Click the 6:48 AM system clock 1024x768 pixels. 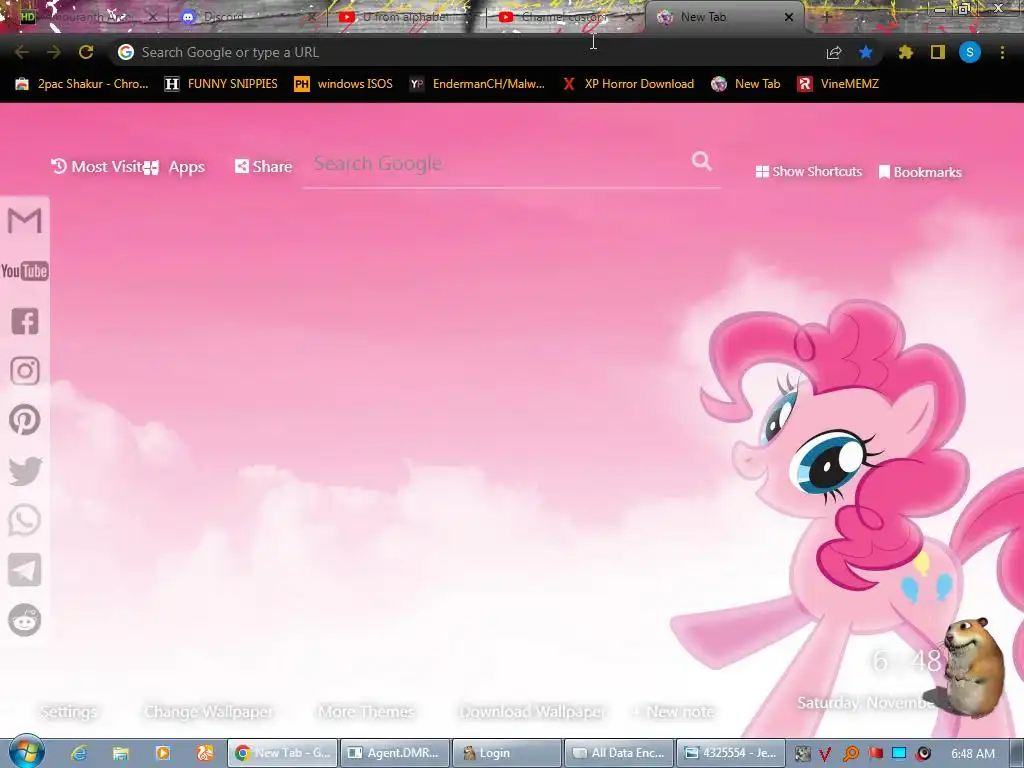click(x=973, y=754)
